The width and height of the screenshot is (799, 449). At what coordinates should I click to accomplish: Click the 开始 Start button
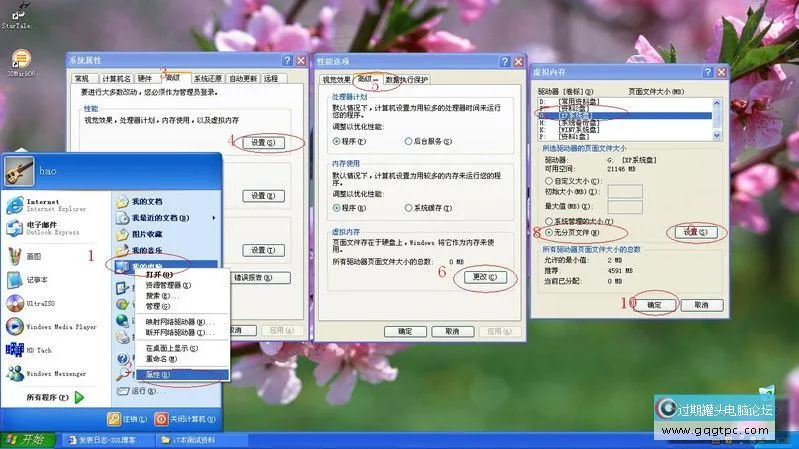coord(27,439)
